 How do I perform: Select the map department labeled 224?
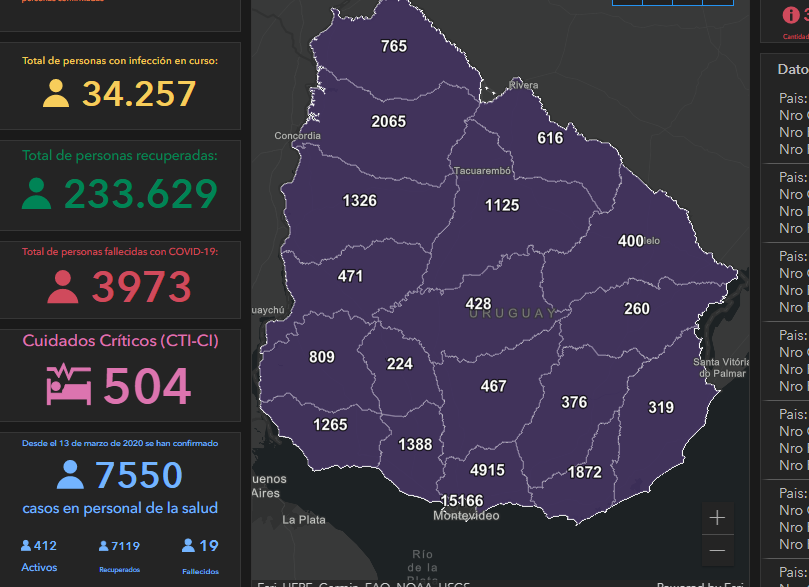pyautogui.click(x=400, y=364)
